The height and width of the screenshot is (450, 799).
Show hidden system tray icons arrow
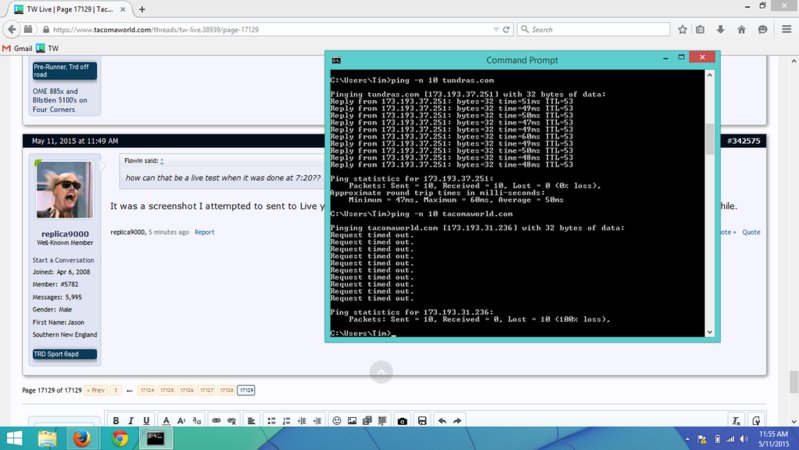point(687,439)
